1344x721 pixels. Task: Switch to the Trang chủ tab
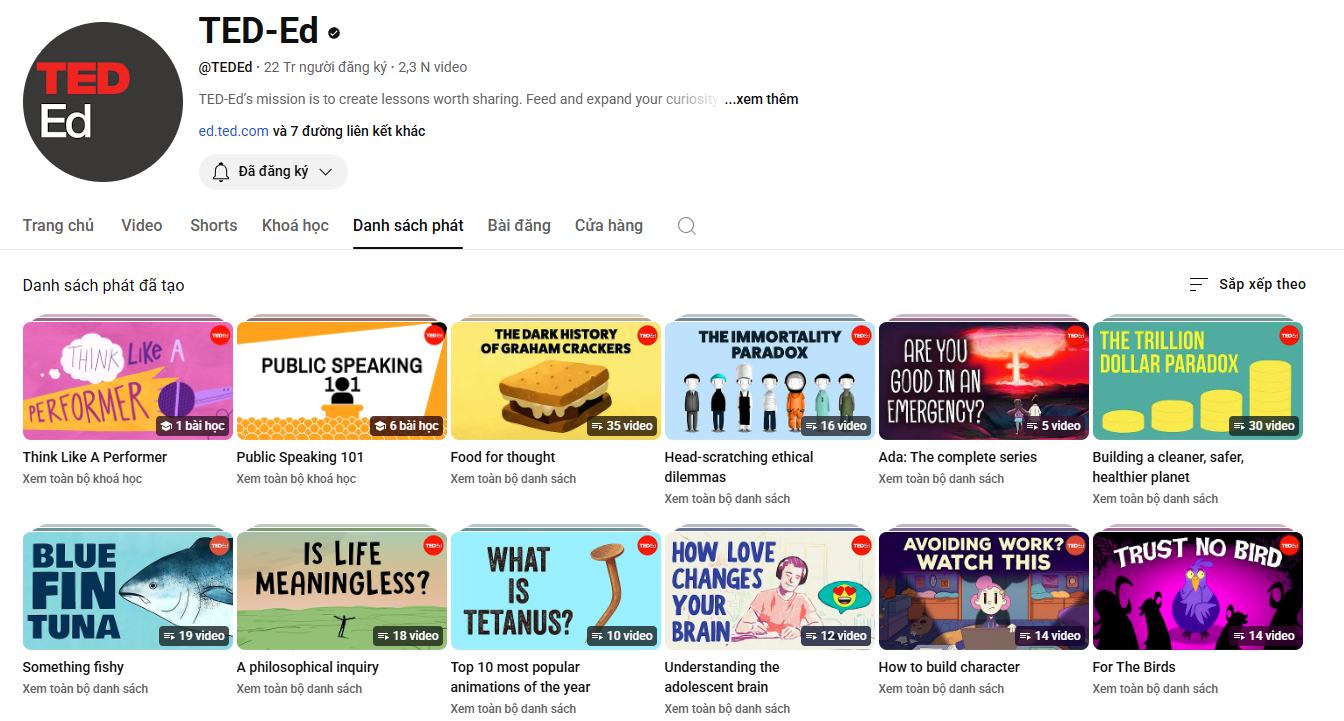point(58,226)
